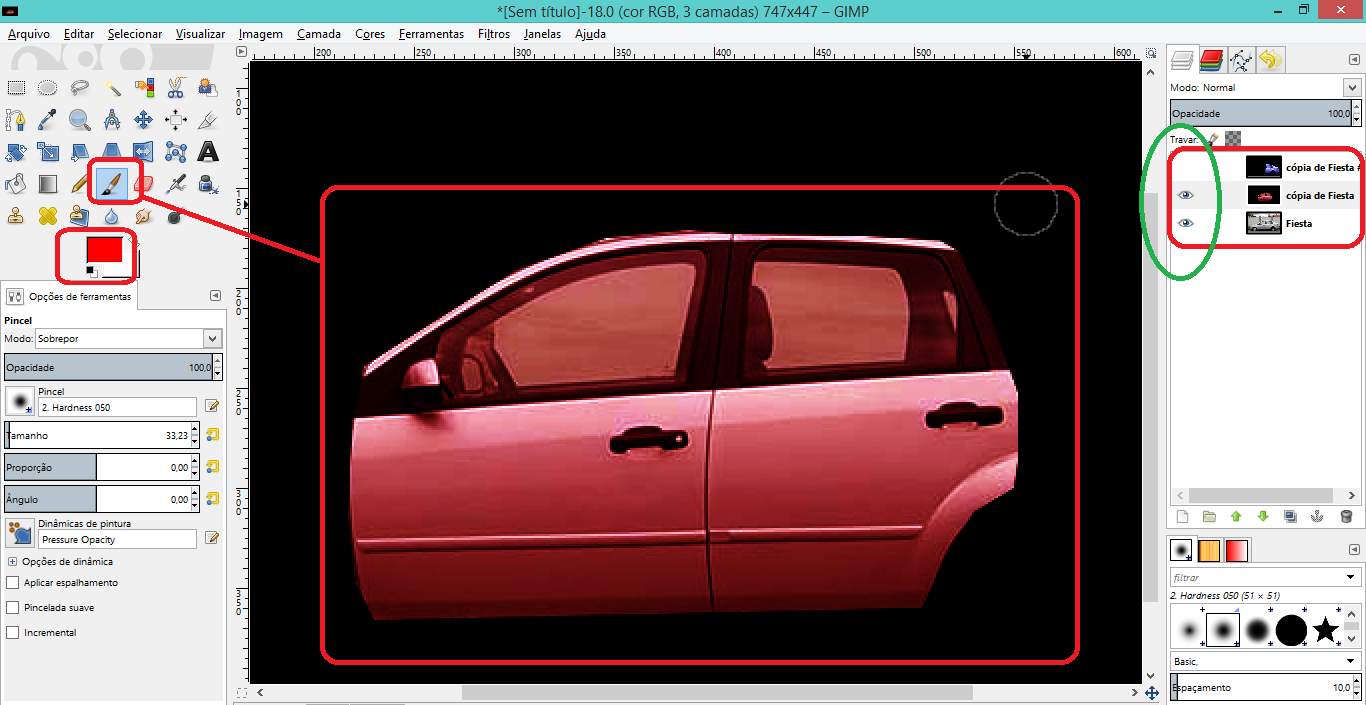
Task: Open the Camada menu
Action: point(318,34)
